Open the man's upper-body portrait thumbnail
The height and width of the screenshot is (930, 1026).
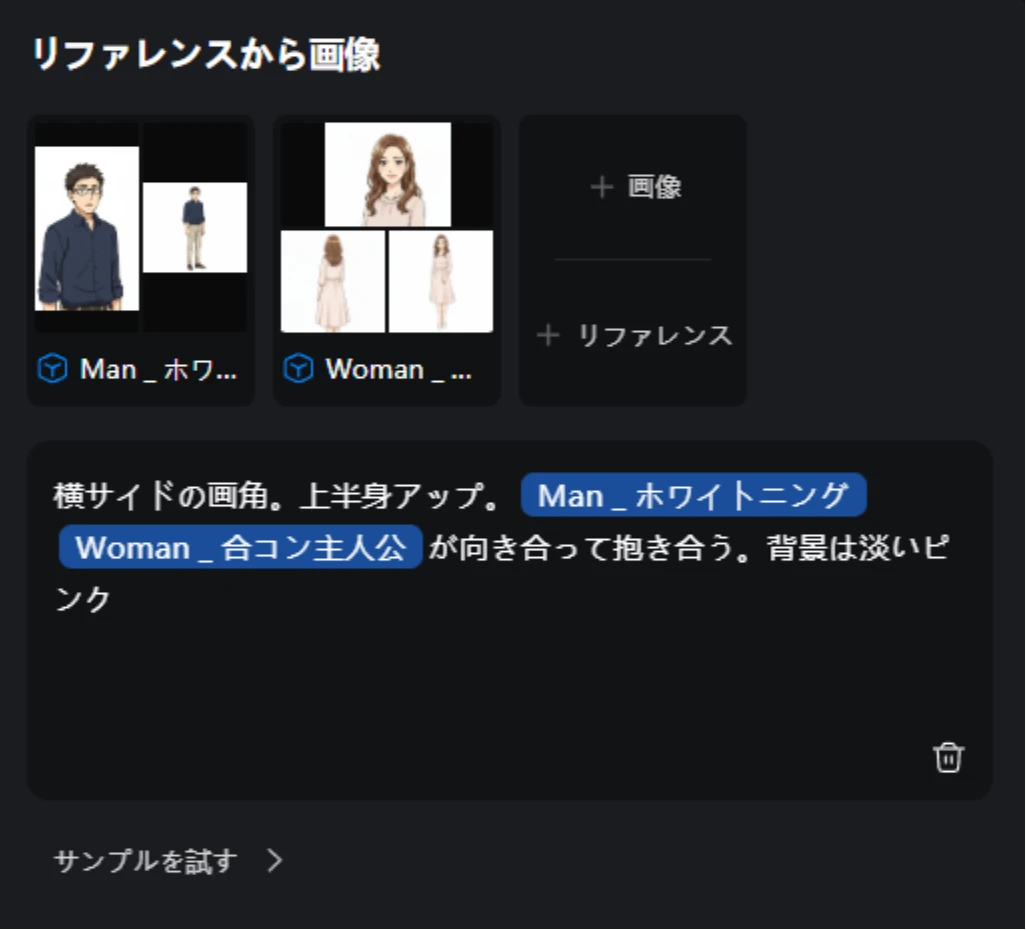tap(86, 228)
